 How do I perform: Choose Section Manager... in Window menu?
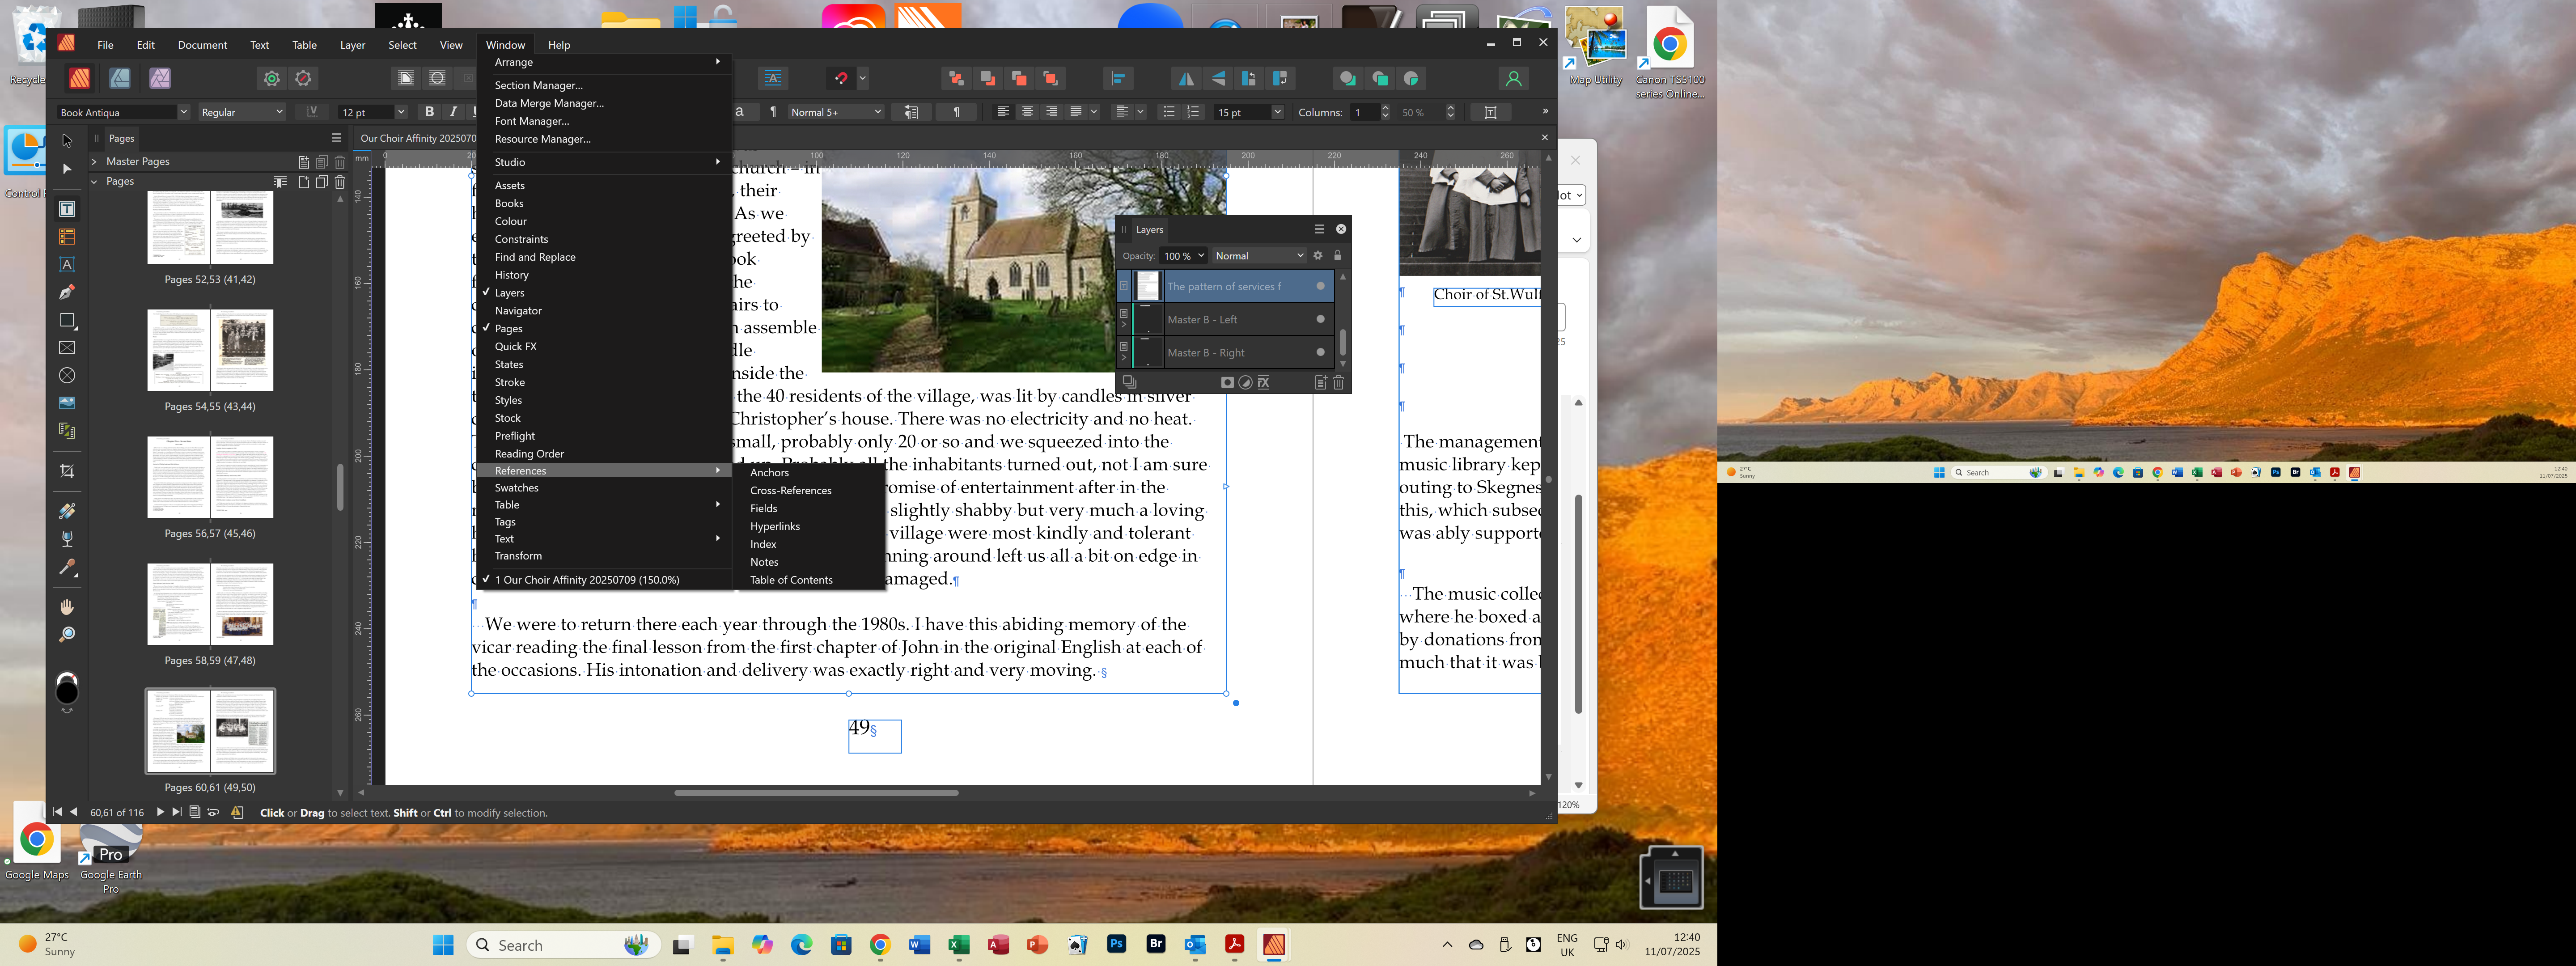click(538, 85)
